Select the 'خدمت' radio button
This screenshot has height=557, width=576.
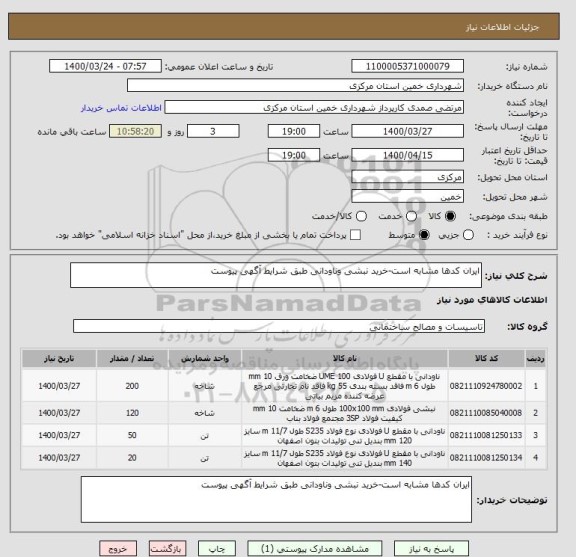[x=411, y=216]
